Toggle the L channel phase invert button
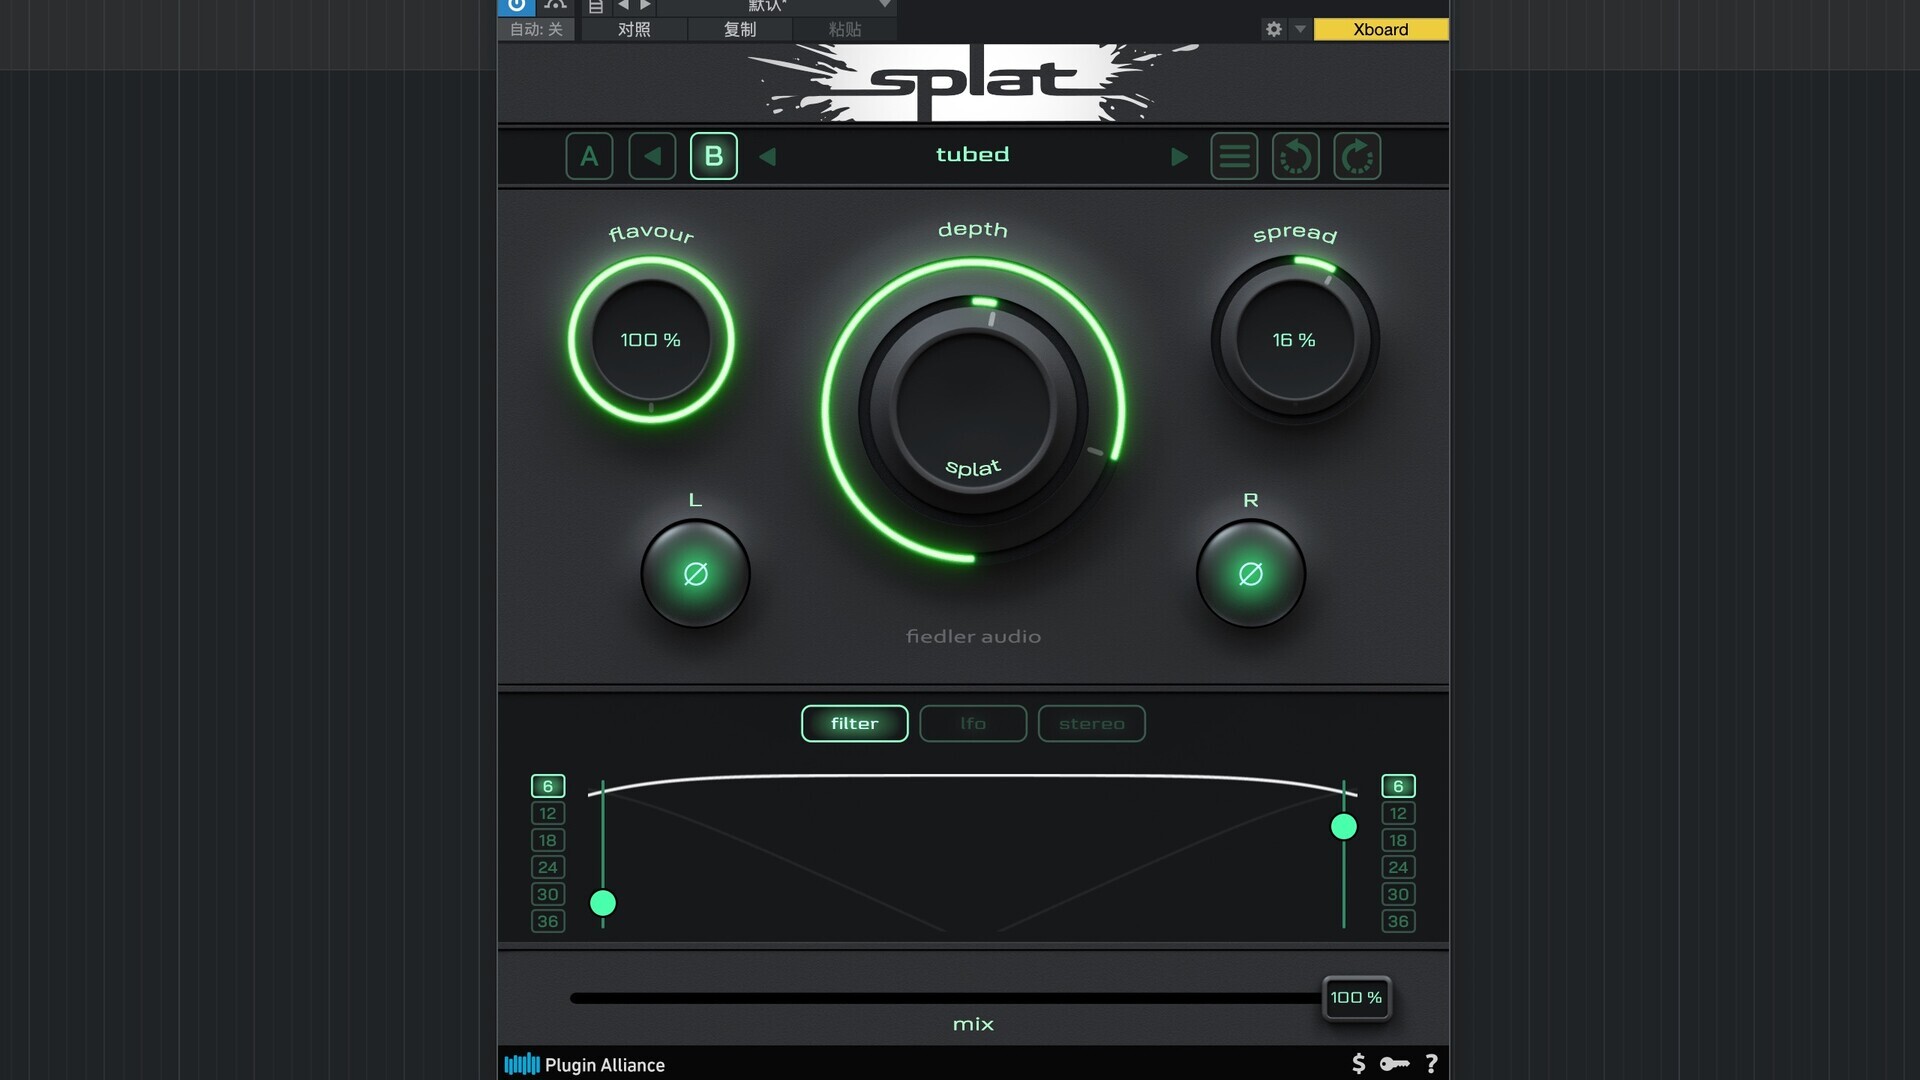This screenshot has width=1920, height=1080. tap(695, 574)
